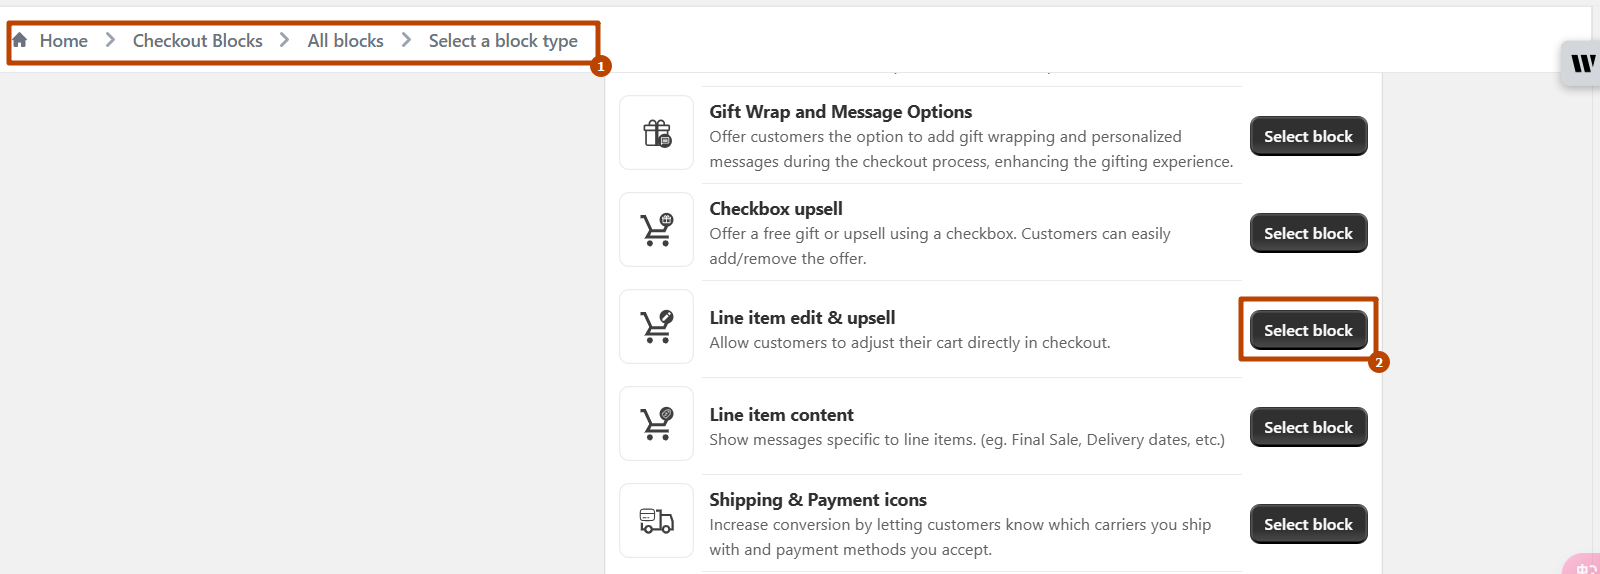1600x574 pixels.
Task: Click the Checkbox upsell cart icon
Action: (x=657, y=230)
